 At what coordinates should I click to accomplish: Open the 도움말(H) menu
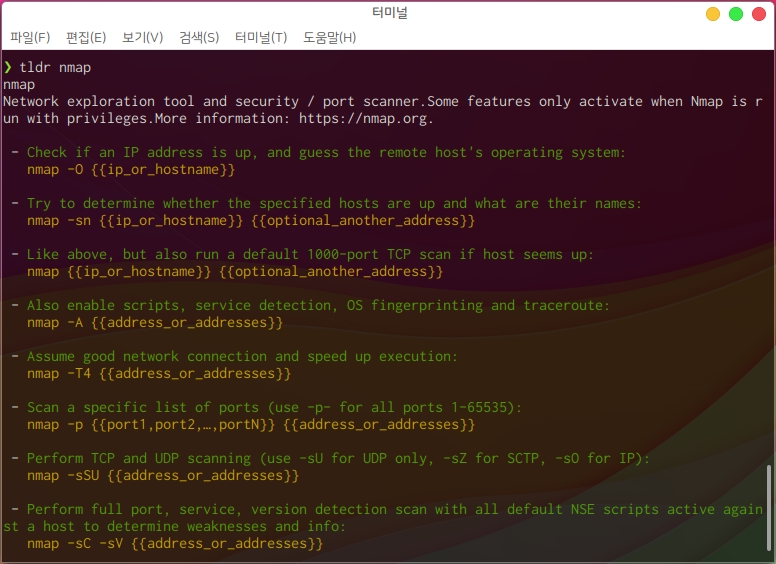329,37
